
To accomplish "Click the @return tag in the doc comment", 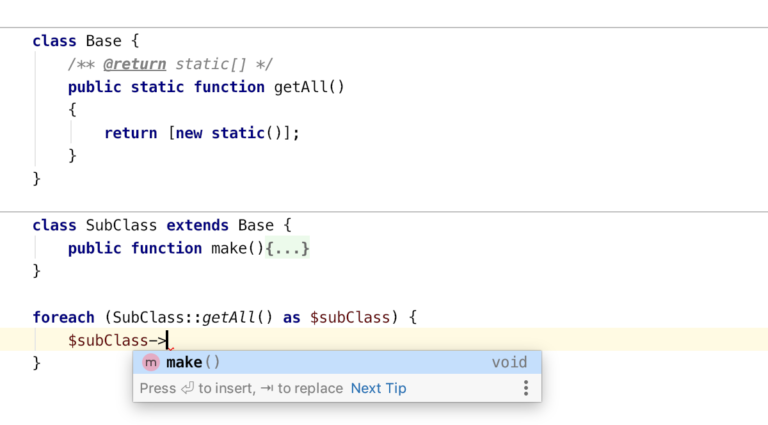I will [136, 64].
